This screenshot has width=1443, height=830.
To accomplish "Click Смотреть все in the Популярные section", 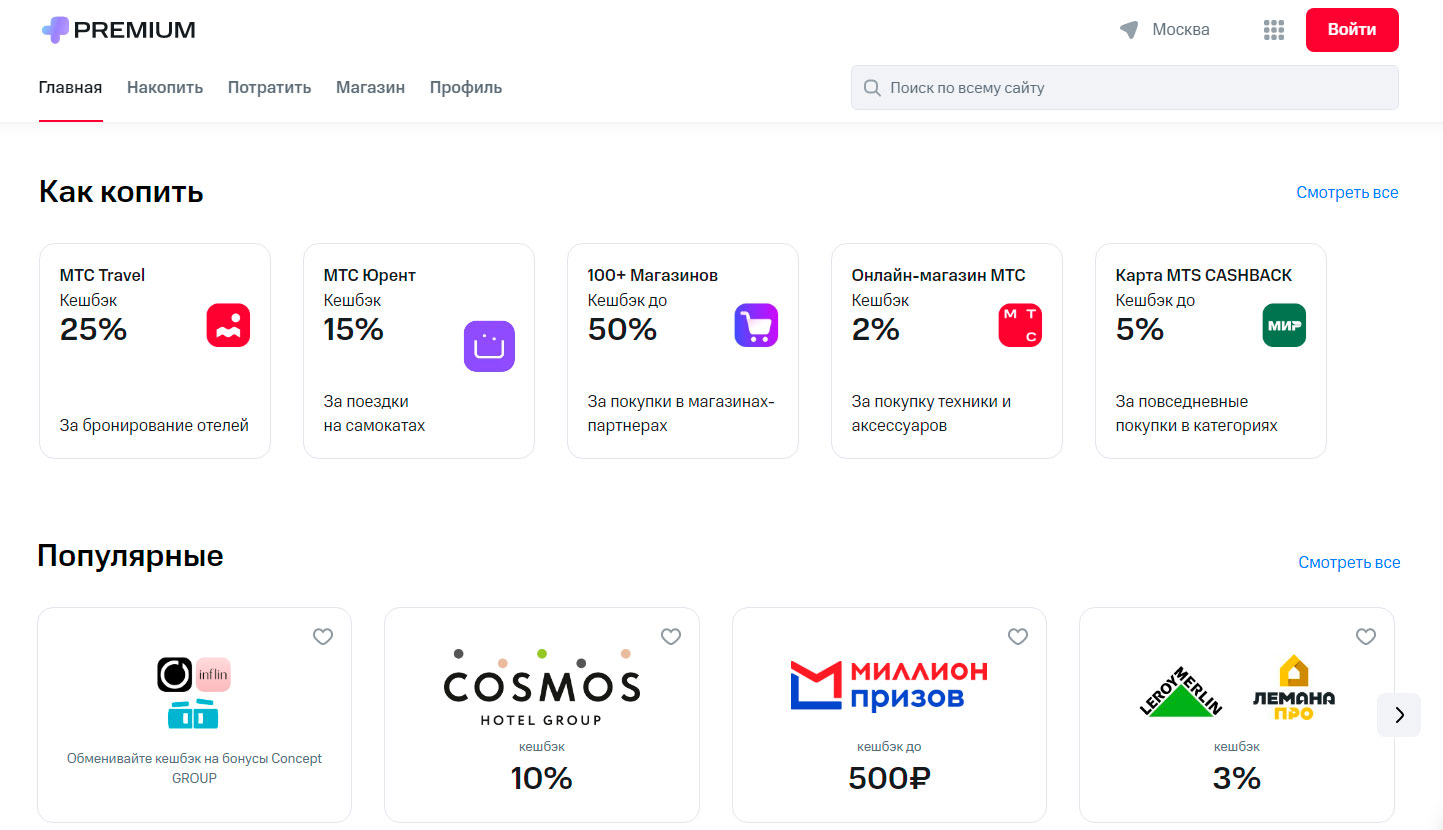I will (x=1349, y=563).
